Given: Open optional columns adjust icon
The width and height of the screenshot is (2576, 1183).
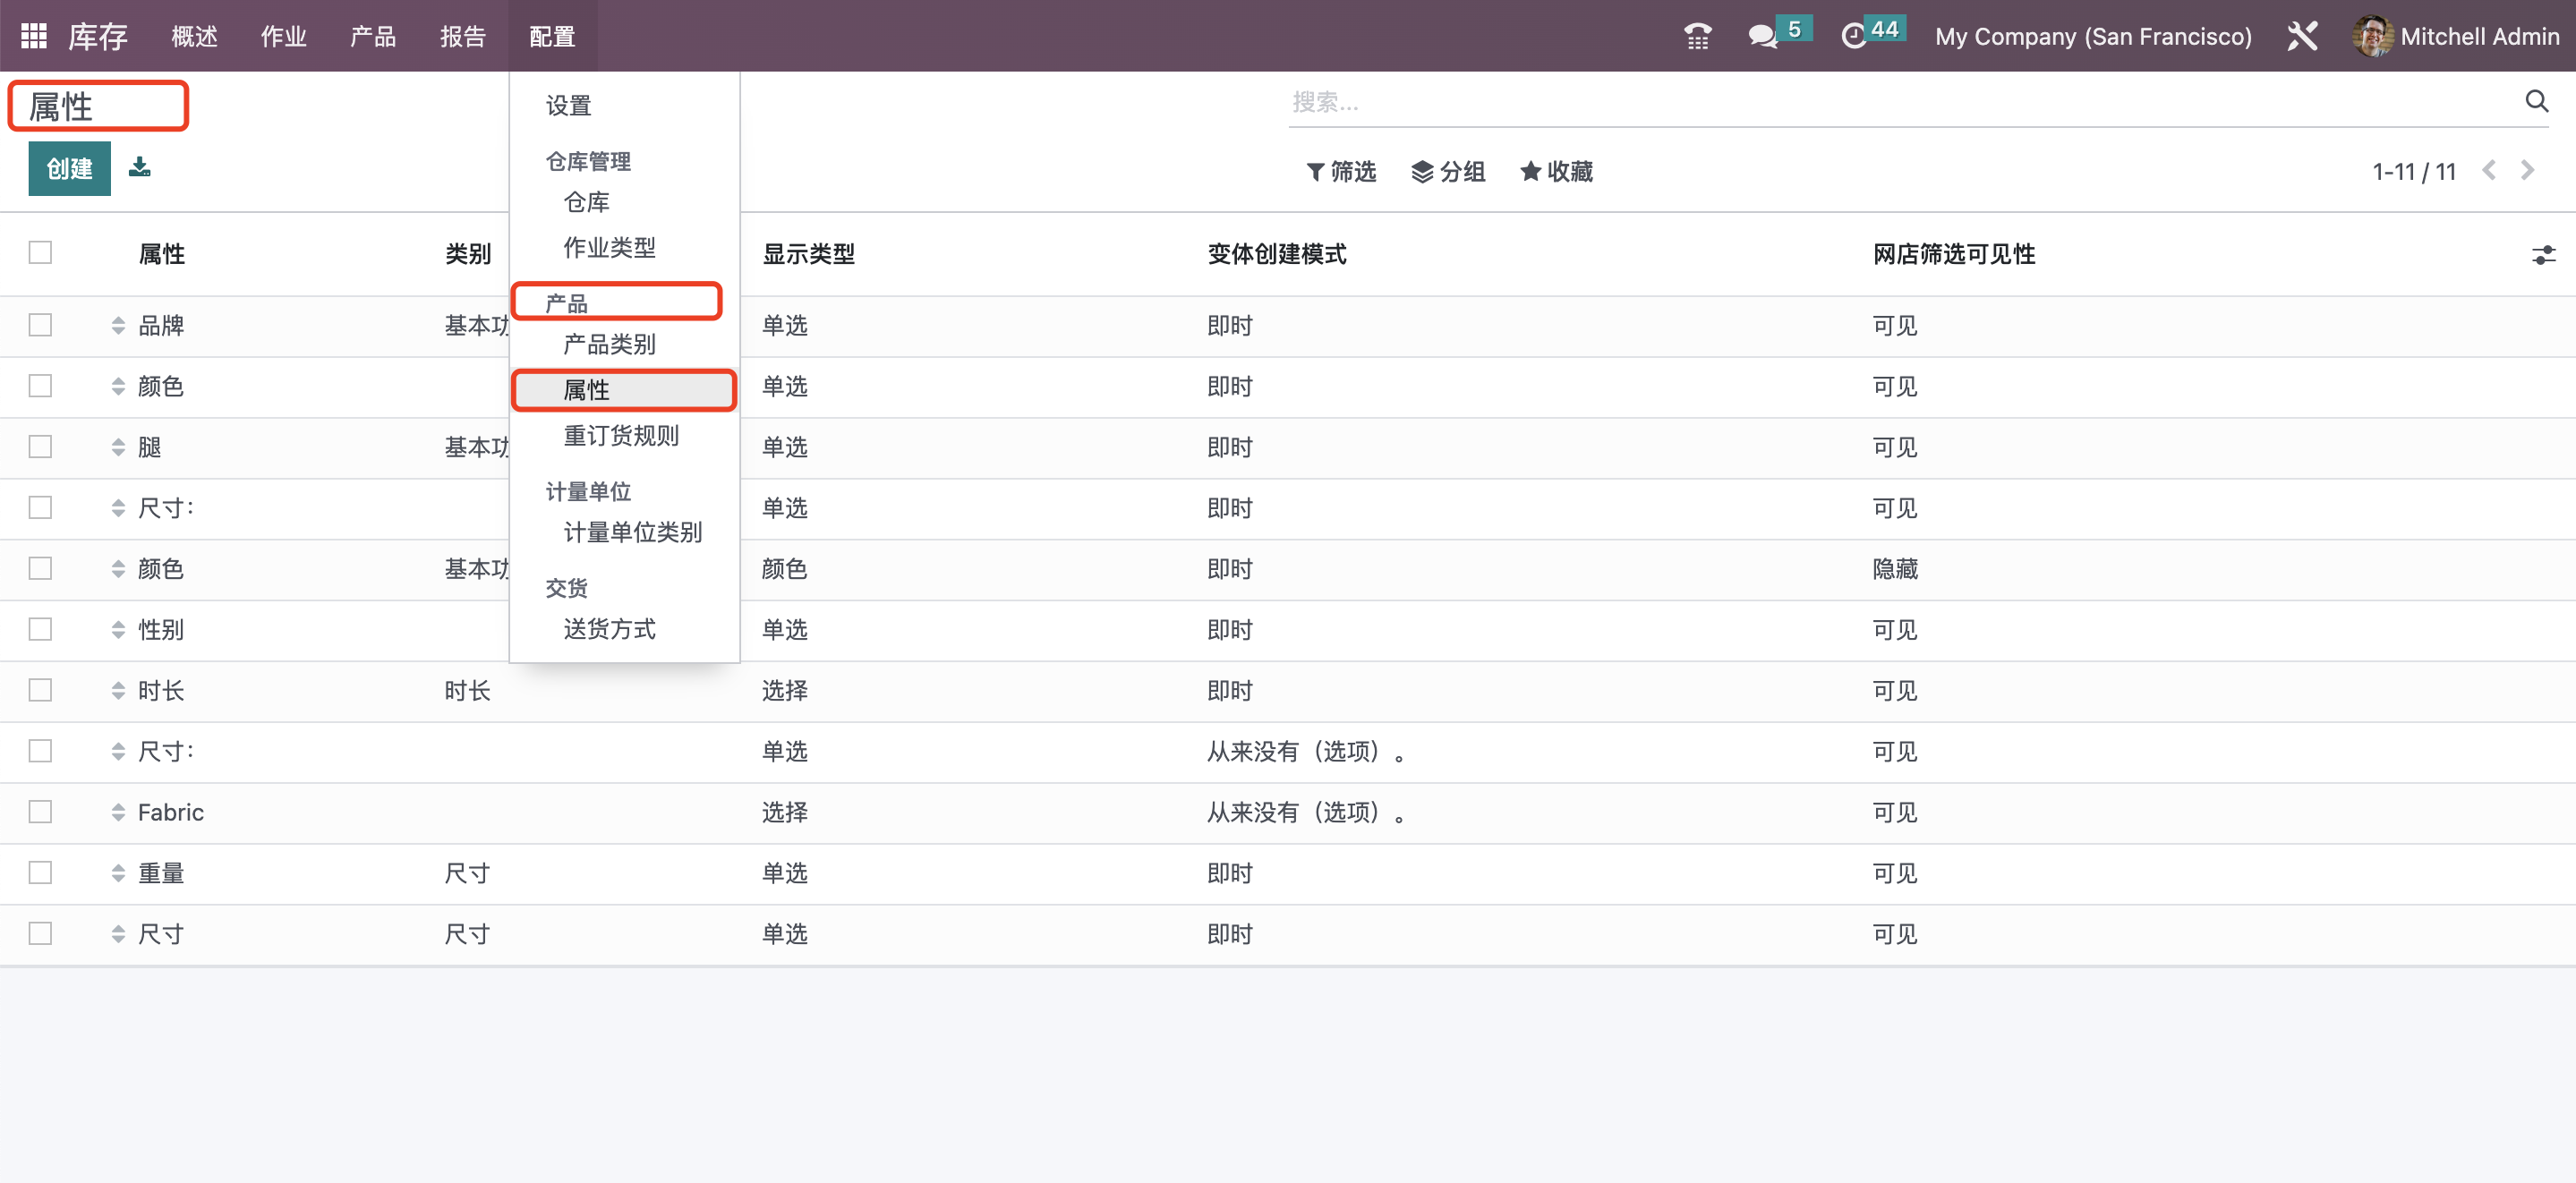Looking at the screenshot, I should click(2543, 255).
